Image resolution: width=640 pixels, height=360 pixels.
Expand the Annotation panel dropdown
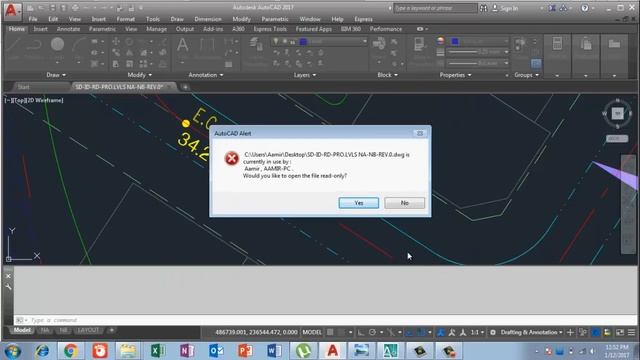click(206, 75)
